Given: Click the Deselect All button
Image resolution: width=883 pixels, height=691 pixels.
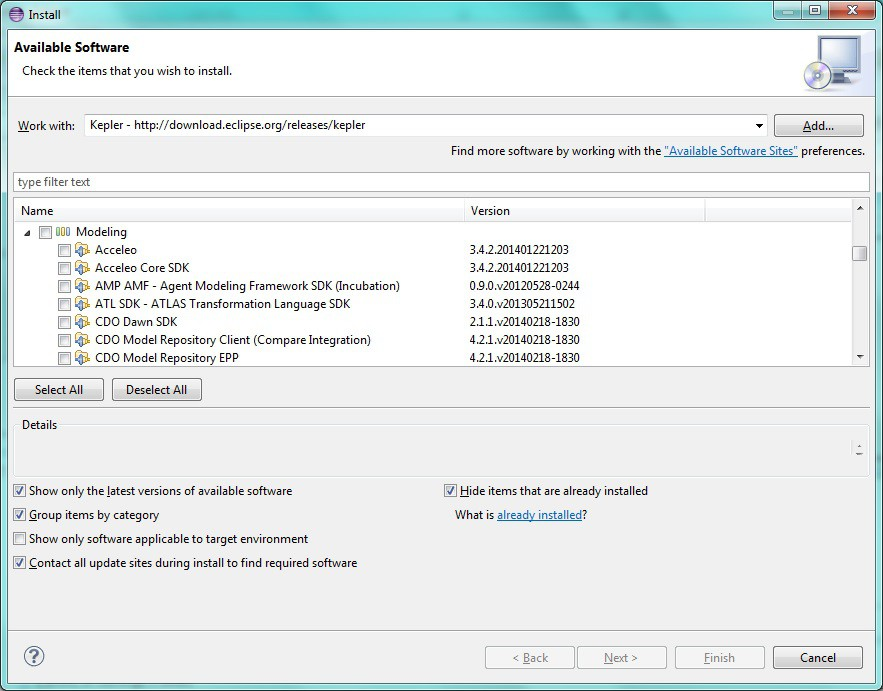Looking at the screenshot, I should [157, 390].
